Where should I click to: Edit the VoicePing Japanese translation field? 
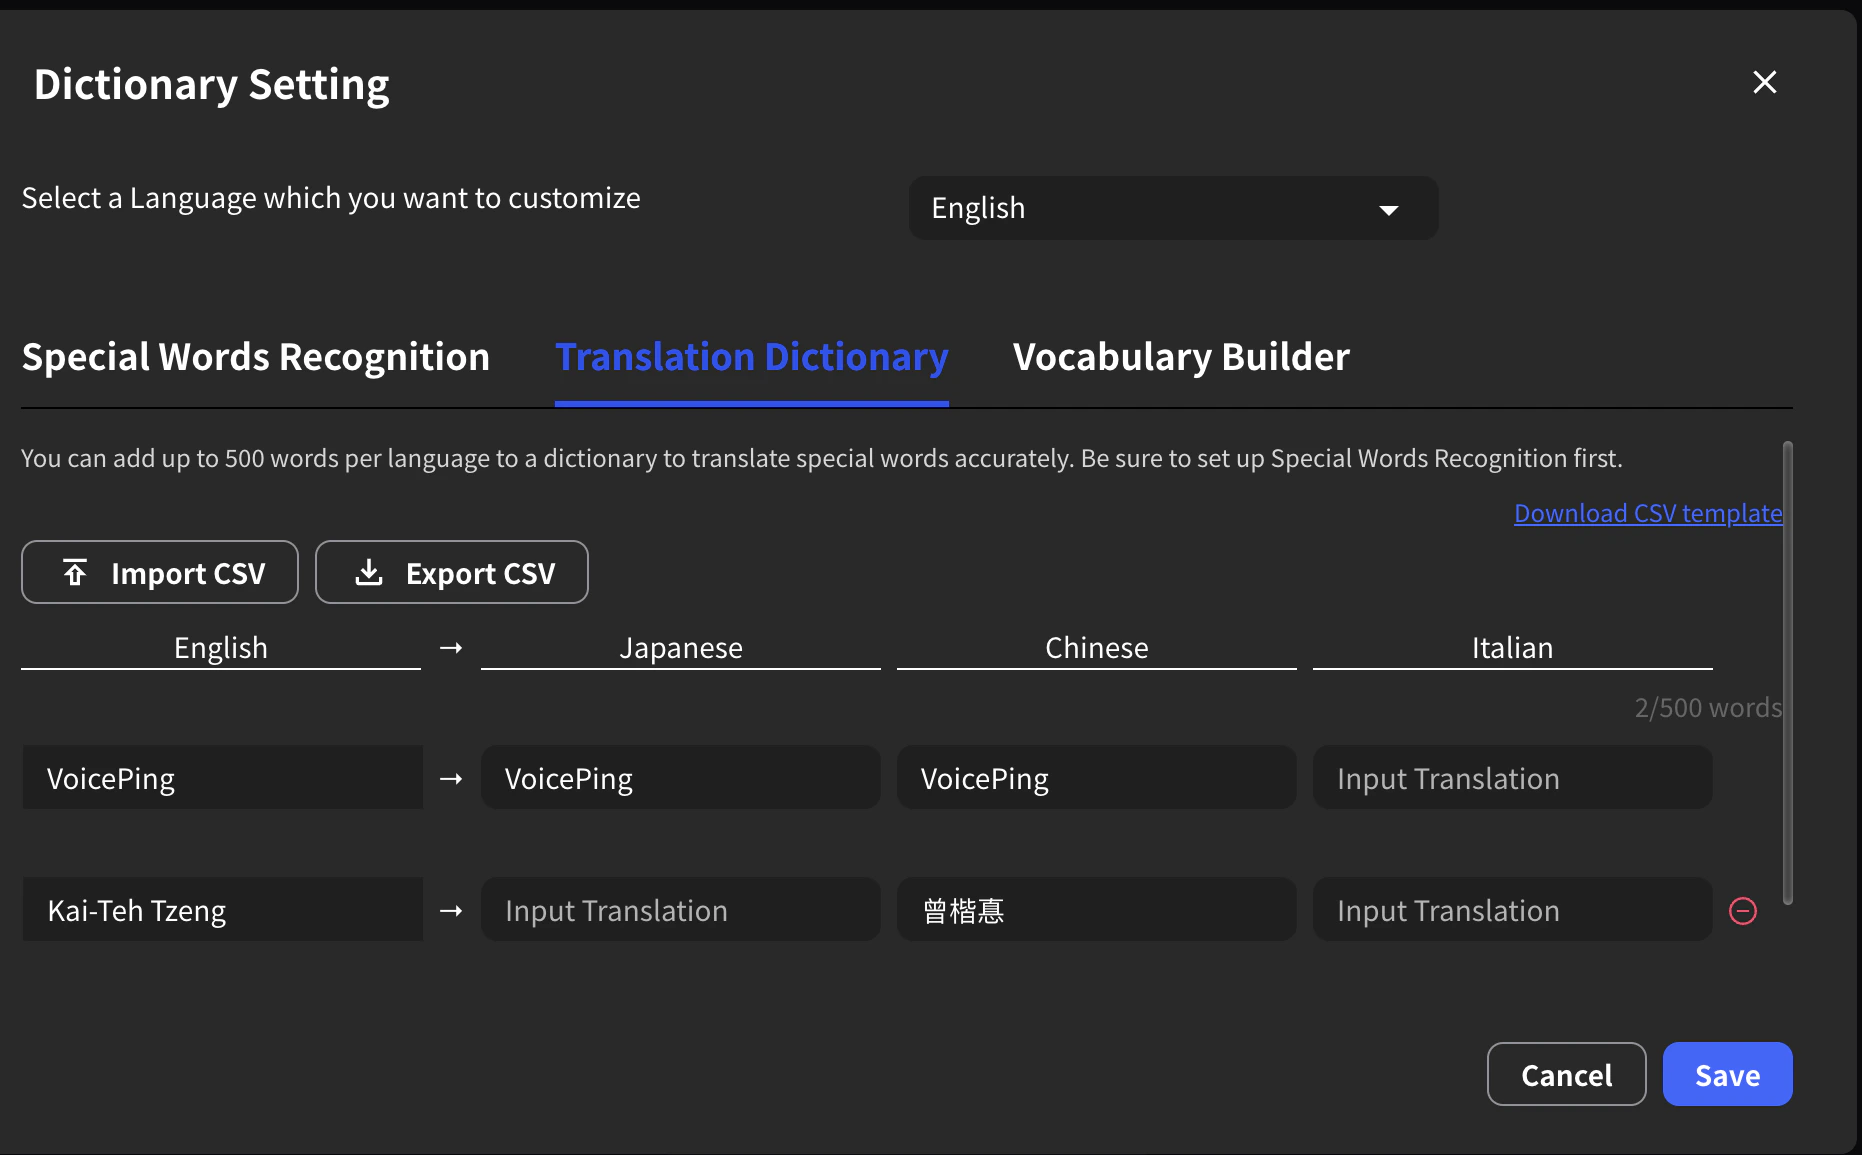(x=681, y=778)
